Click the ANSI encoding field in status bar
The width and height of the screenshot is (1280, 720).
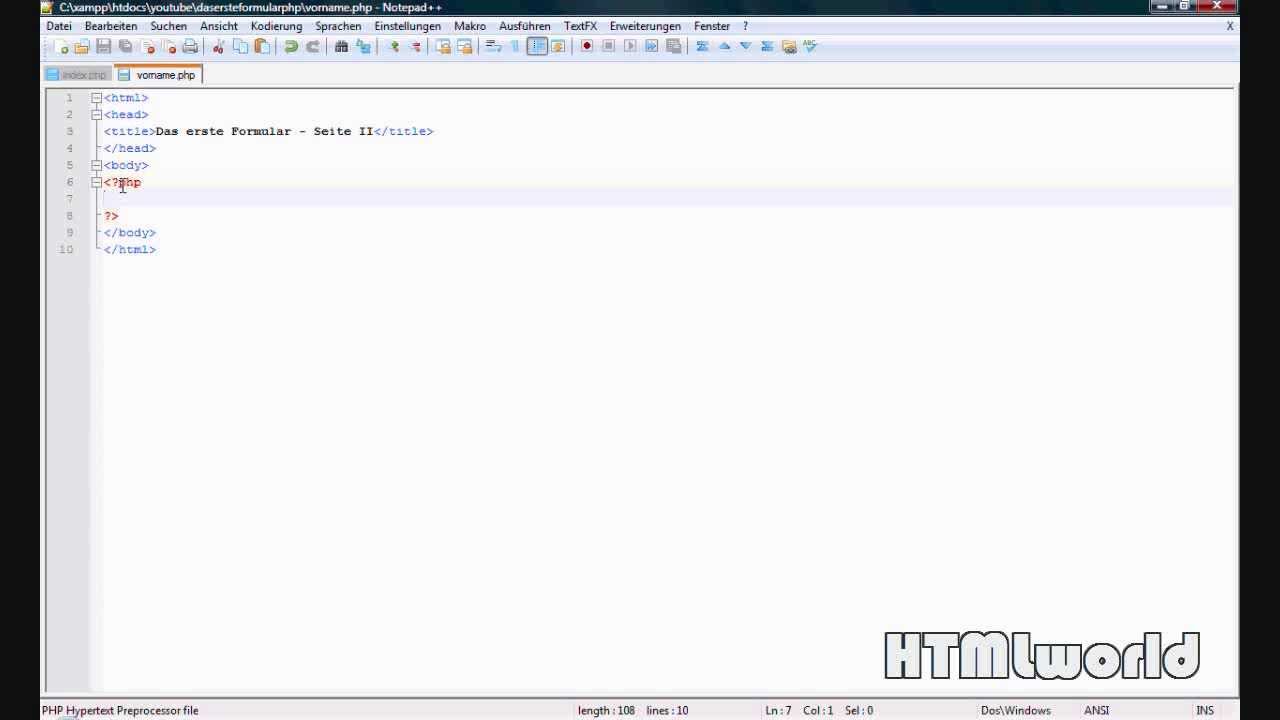pyautogui.click(x=1096, y=710)
